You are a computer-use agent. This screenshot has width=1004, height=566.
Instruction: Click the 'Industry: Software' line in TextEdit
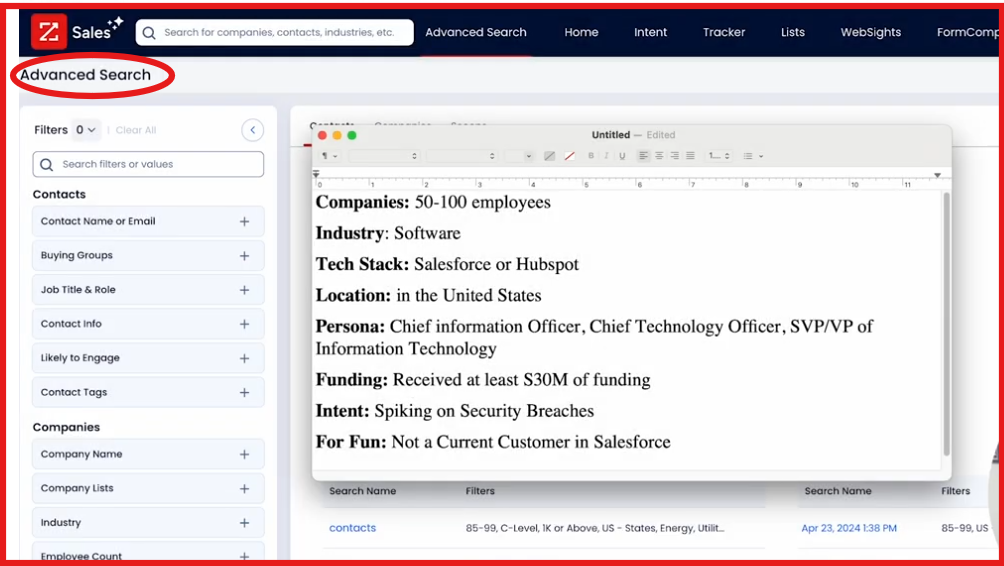pos(388,233)
